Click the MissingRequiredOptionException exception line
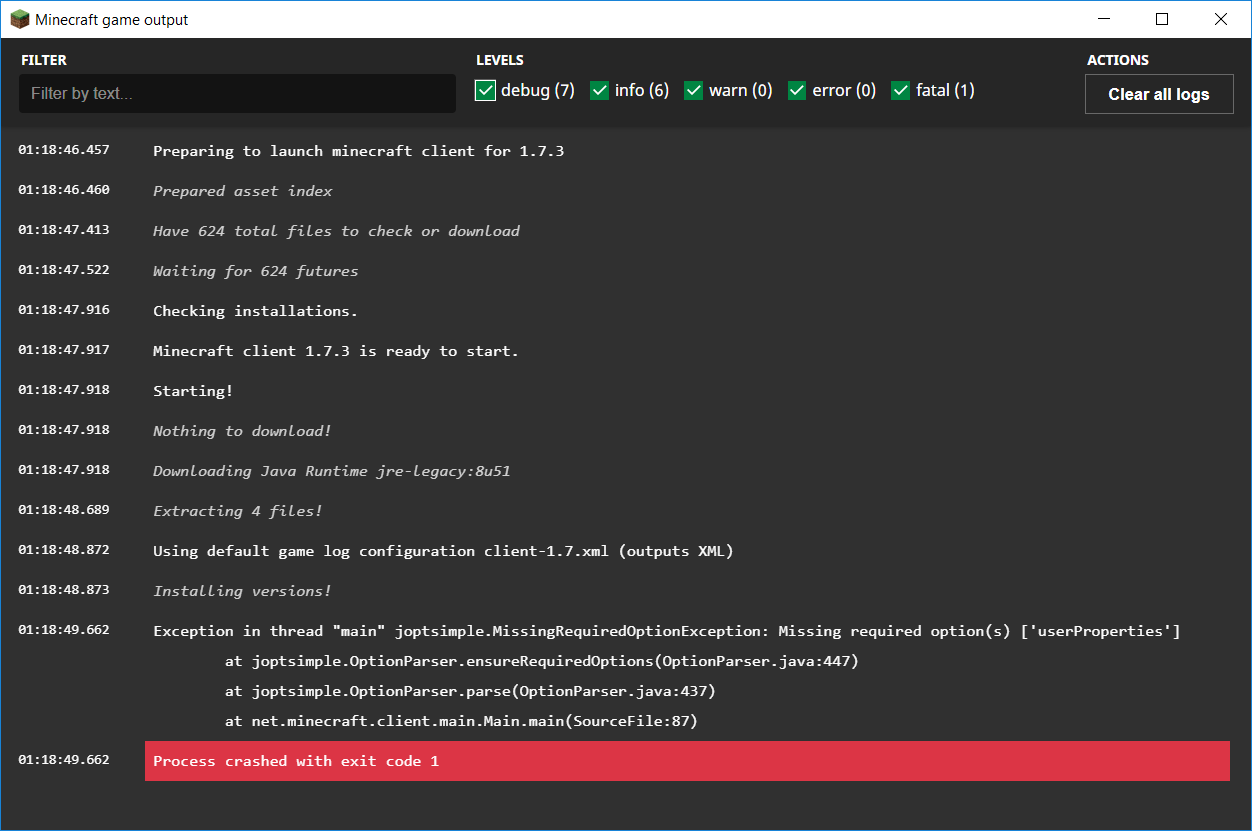1252x831 pixels. [x=667, y=631]
